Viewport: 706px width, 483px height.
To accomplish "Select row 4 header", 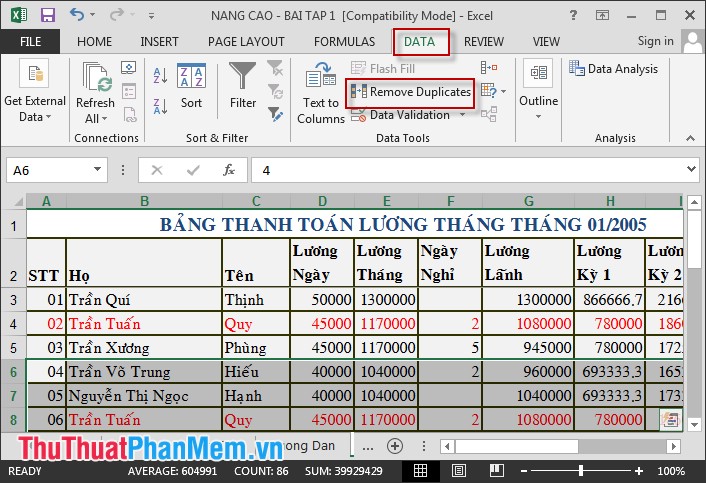I will (x=14, y=324).
